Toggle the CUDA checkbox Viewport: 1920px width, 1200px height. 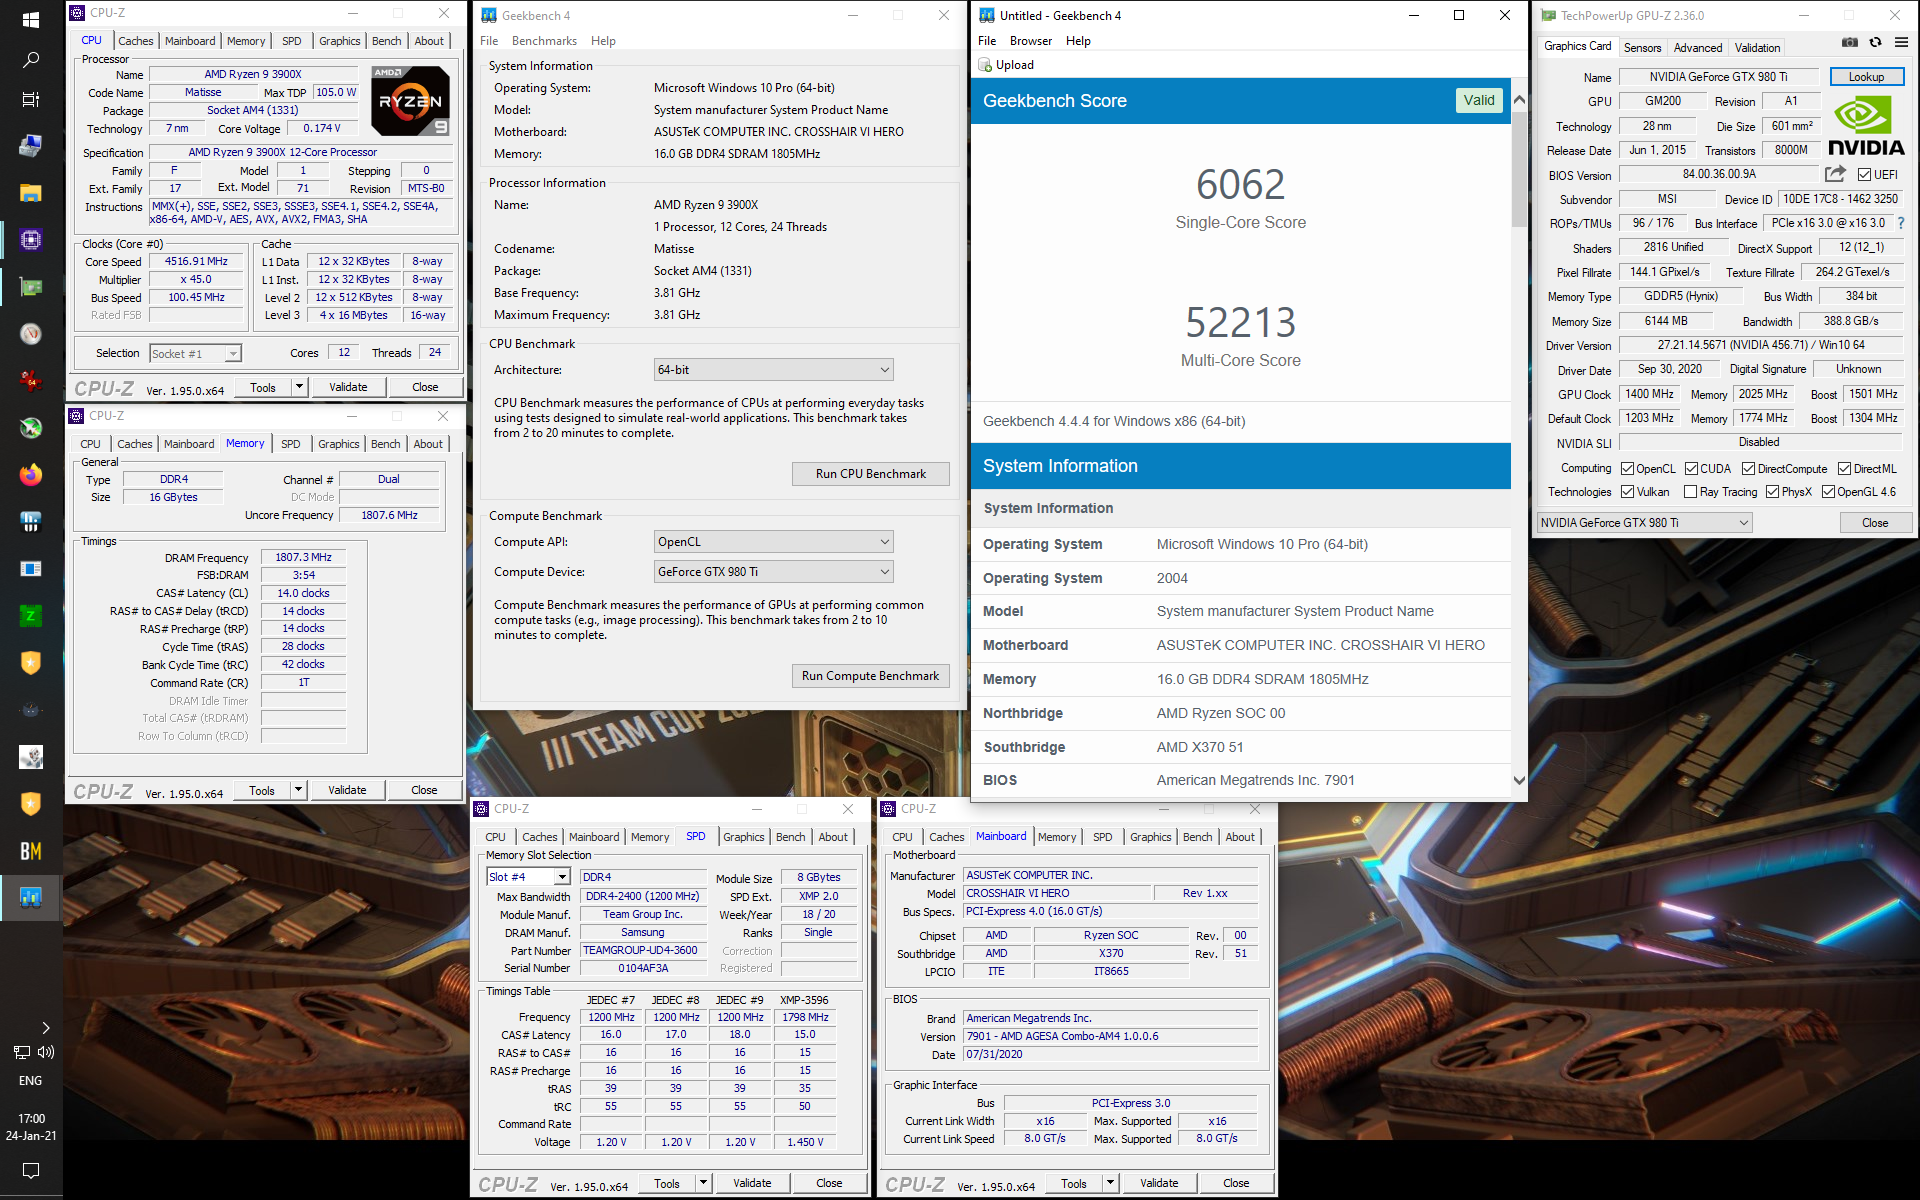pyautogui.click(x=1691, y=469)
